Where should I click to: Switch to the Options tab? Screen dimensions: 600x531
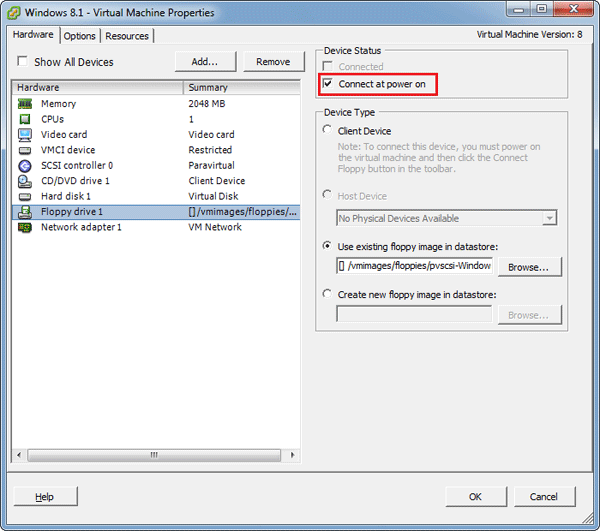[80, 36]
